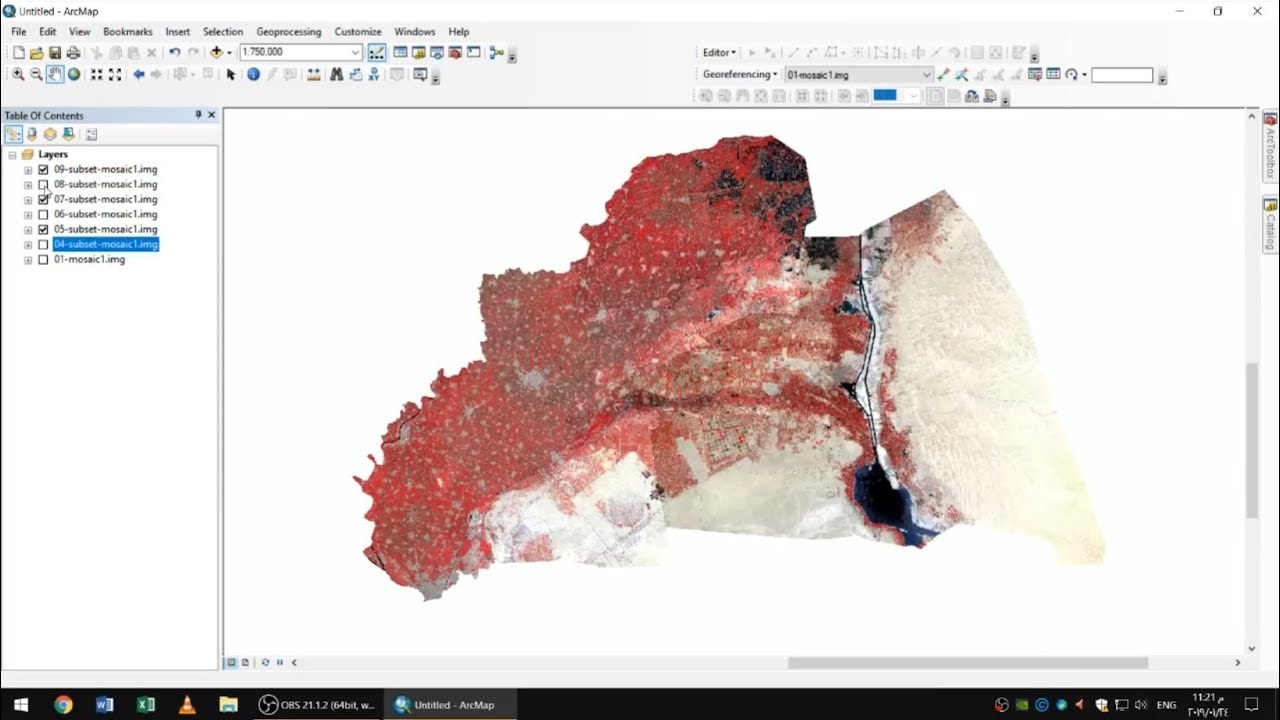Click List By Drawing Order icon
Viewport: 1280px width, 720px height.
(13, 134)
